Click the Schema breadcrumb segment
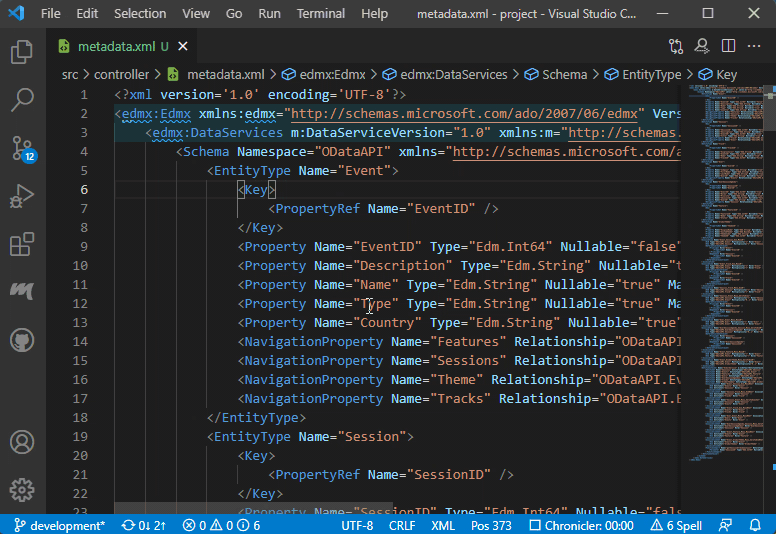The image size is (776, 534). pyautogui.click(x=556, y=75)
